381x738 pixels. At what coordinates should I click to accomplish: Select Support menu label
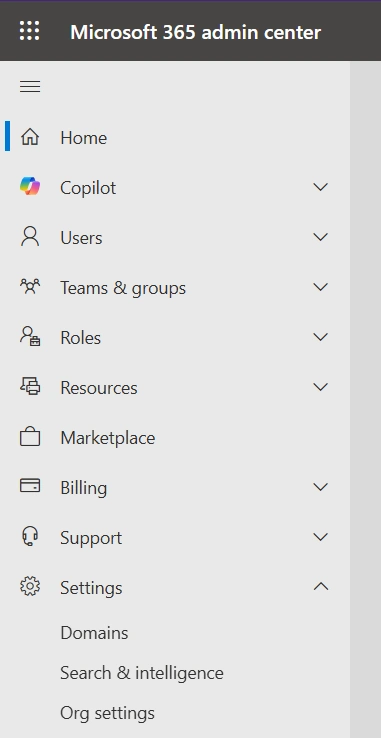[91, 538]
